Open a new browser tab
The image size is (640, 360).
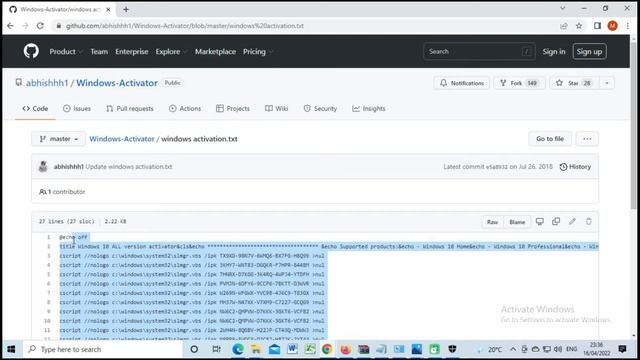click(126, 9)
